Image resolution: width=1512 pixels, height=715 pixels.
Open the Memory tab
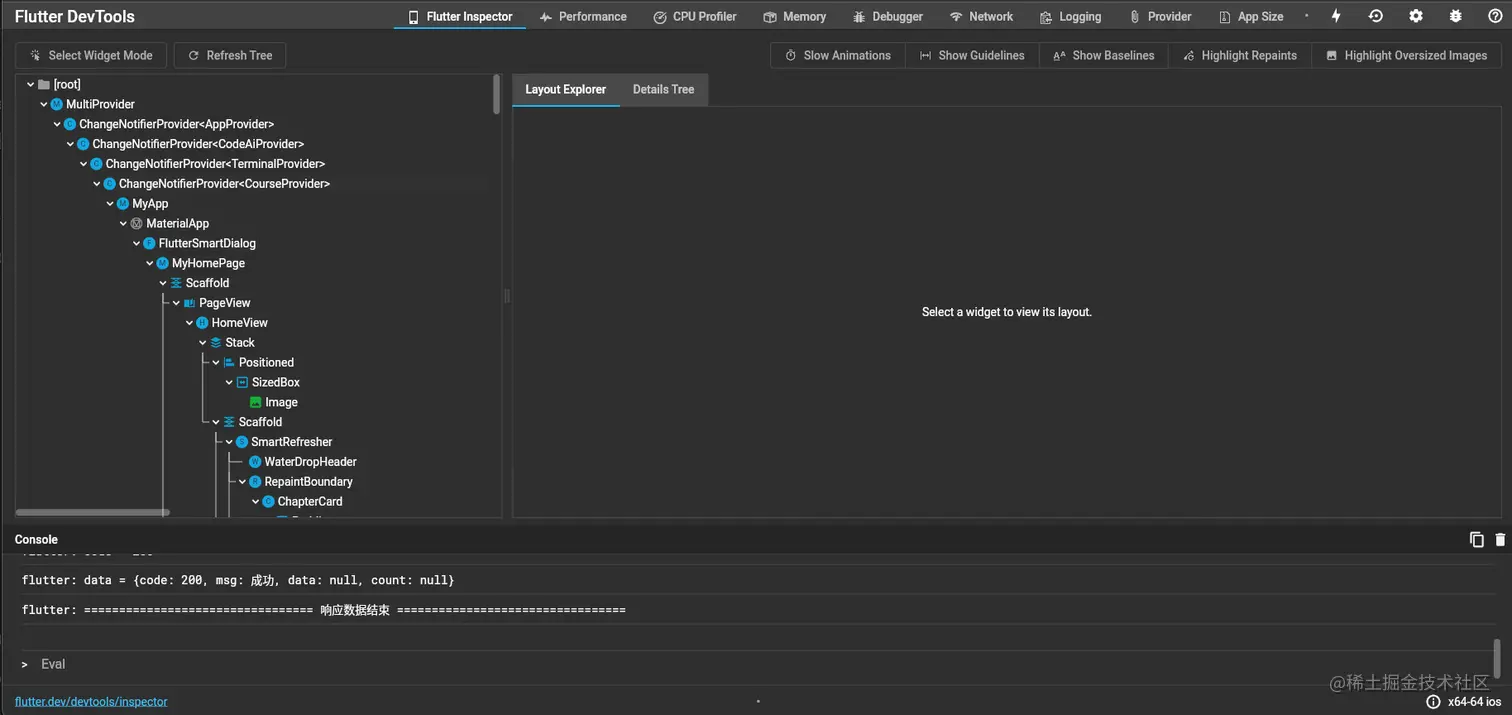(x=795, y=16)
